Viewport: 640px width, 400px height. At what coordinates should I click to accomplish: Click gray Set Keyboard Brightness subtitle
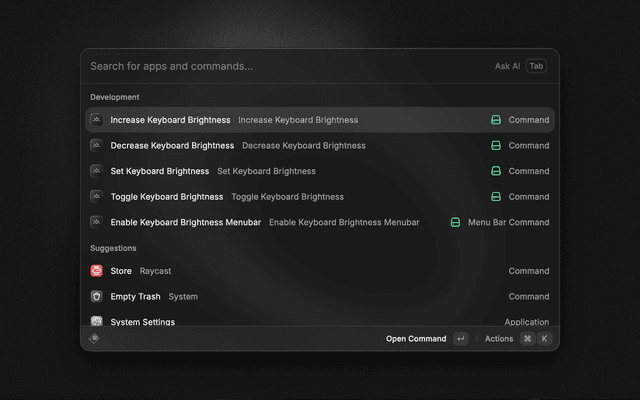(x=266, y=171)
